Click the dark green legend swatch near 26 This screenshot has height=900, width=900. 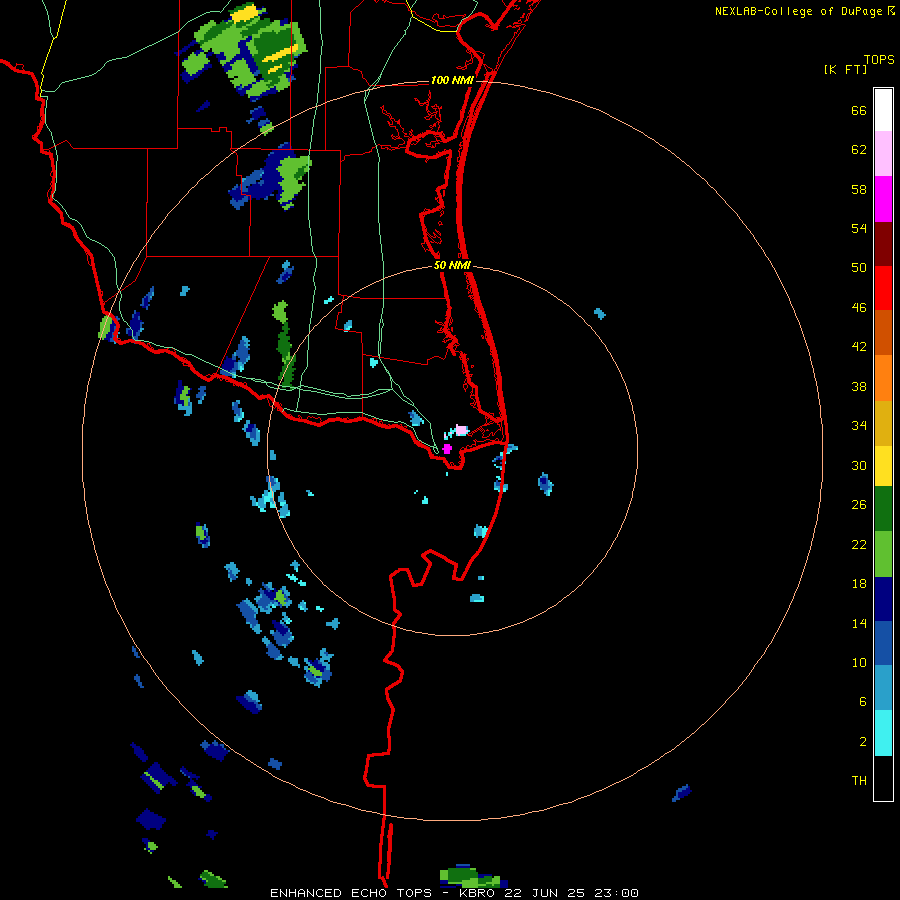tap(883, 509)
